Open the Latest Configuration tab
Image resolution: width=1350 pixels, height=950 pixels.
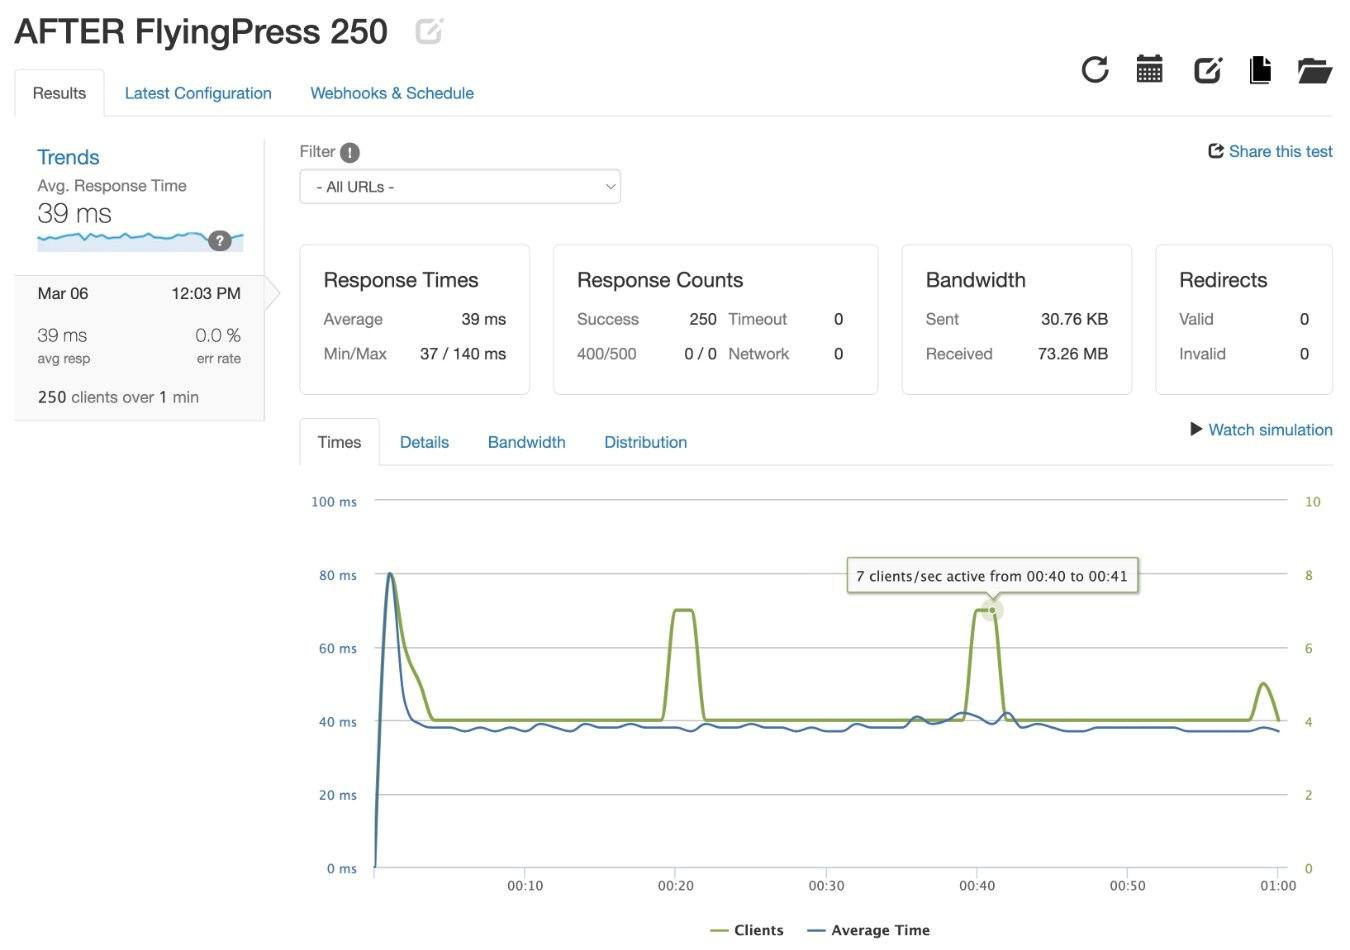point(198,93)
